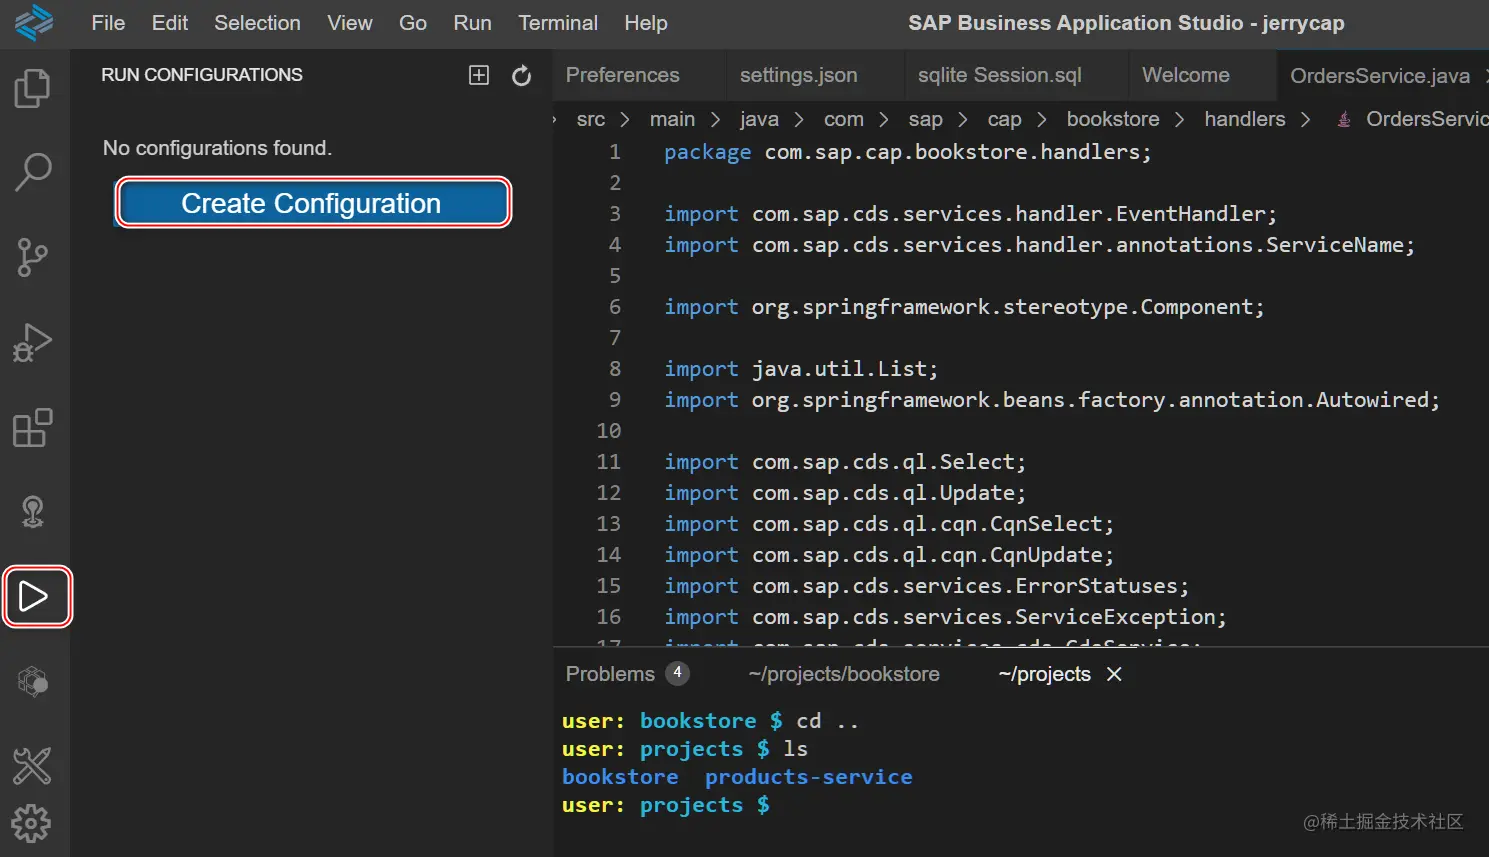Open the Terminal menu
Image resolution: width=1489 pixels, height=857 pixels.
pyautogui.click(x=557, y=23)
